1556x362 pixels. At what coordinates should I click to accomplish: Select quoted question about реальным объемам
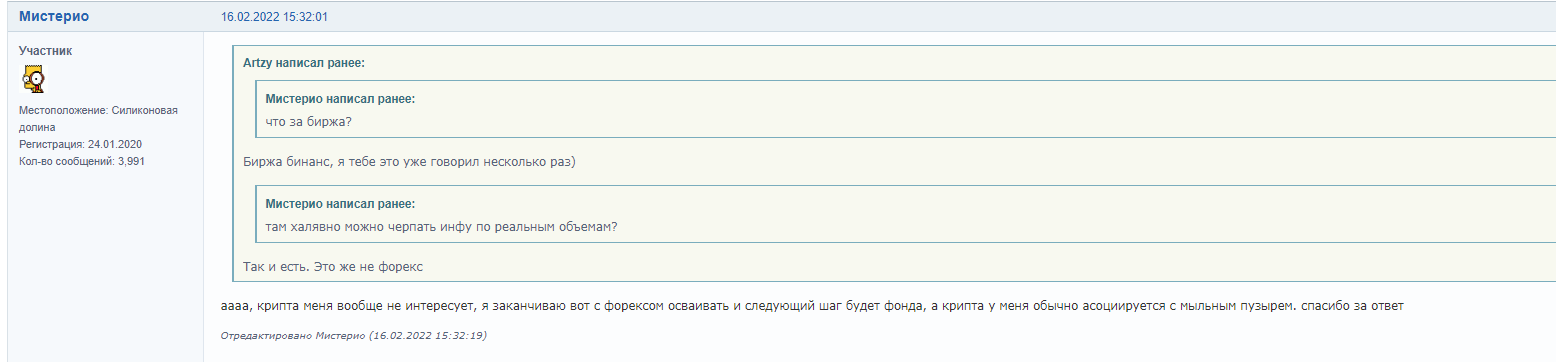tap(441, 226)
